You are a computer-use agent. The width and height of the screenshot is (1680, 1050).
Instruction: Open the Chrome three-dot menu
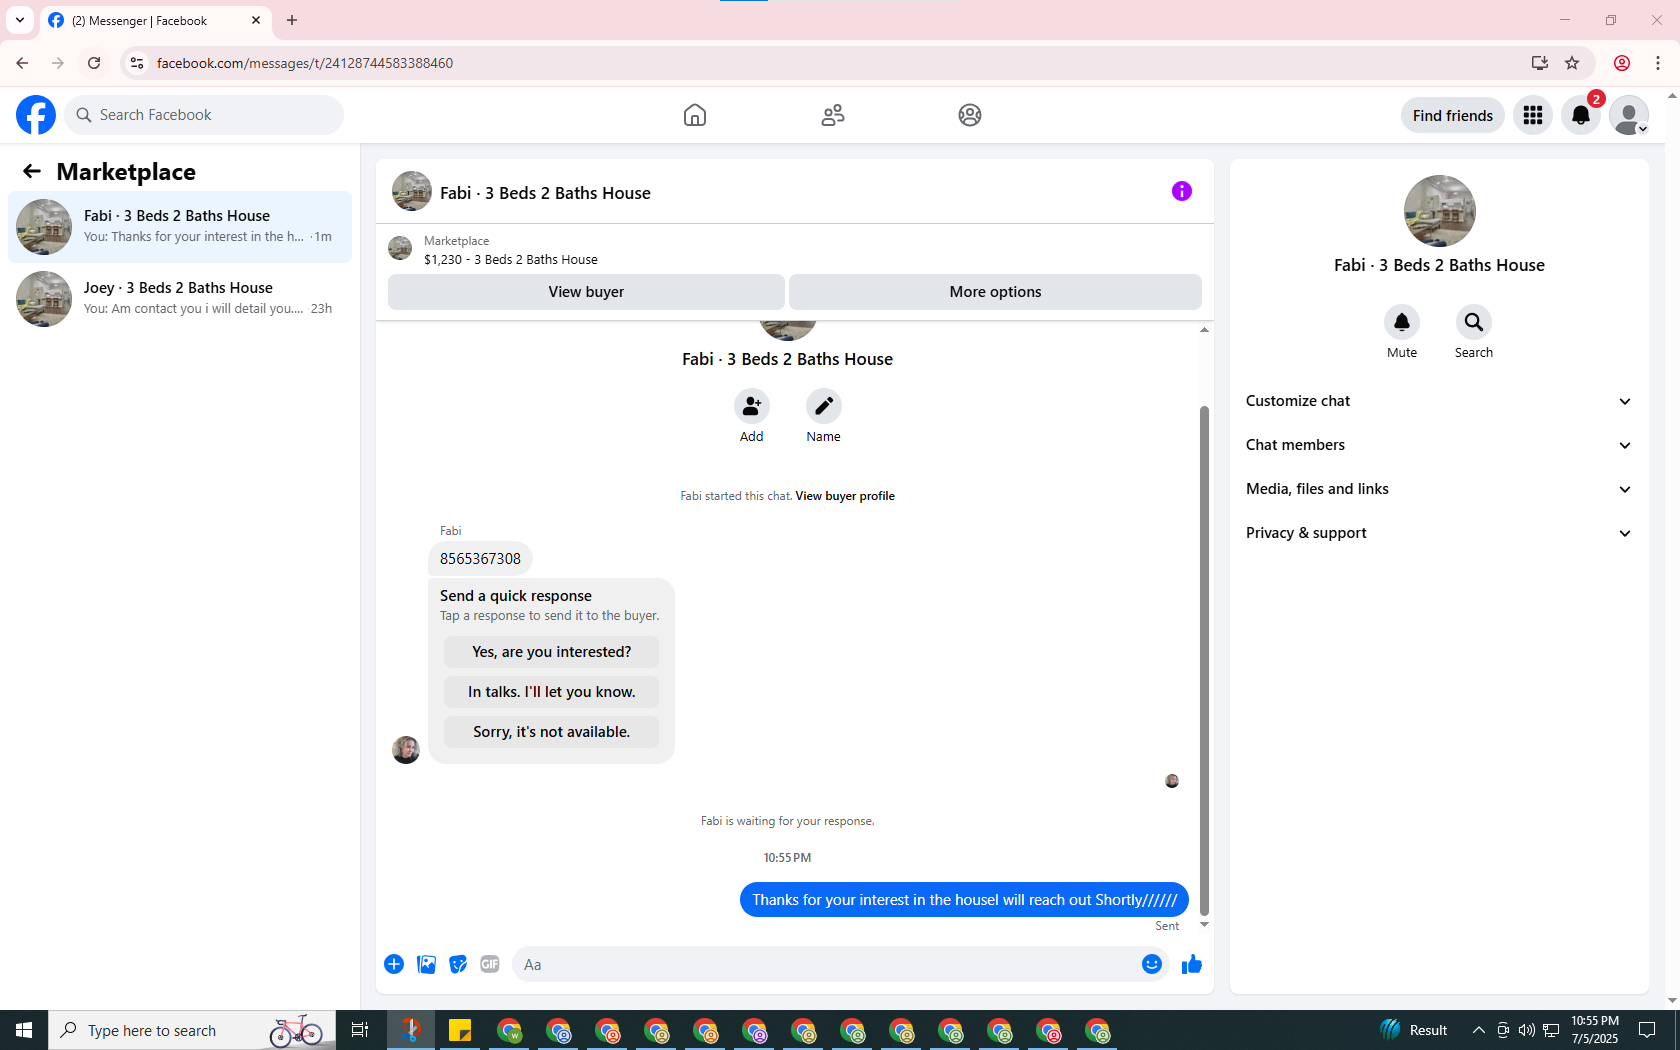click(x=1658, y=63)
